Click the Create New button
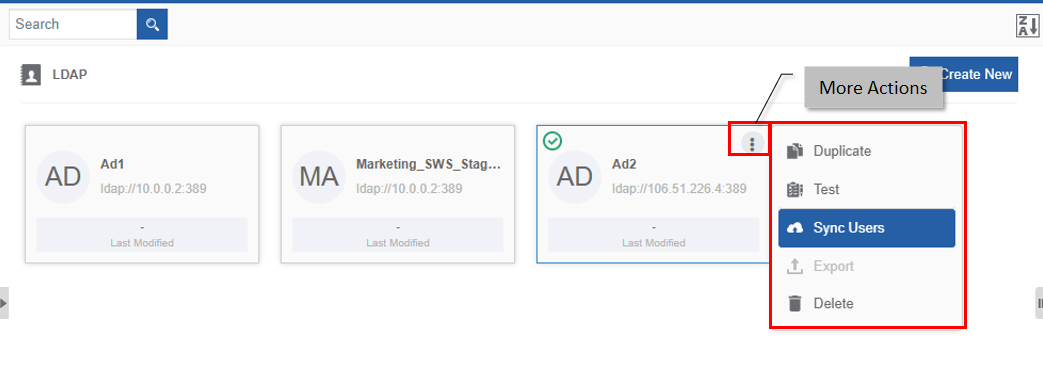1043x373 pixels. [x=964, y=74]
